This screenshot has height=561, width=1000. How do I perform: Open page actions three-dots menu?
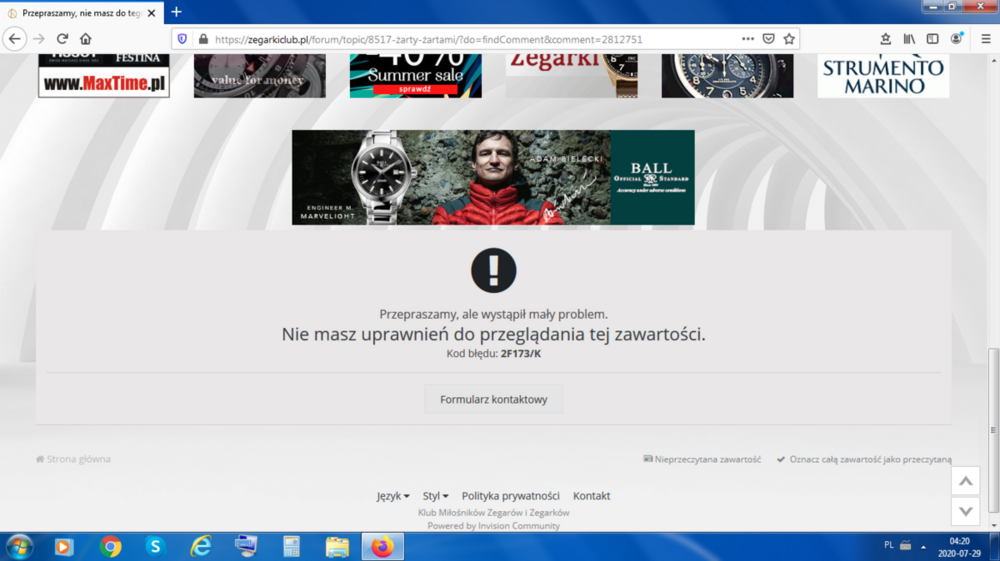pos(747,39)
